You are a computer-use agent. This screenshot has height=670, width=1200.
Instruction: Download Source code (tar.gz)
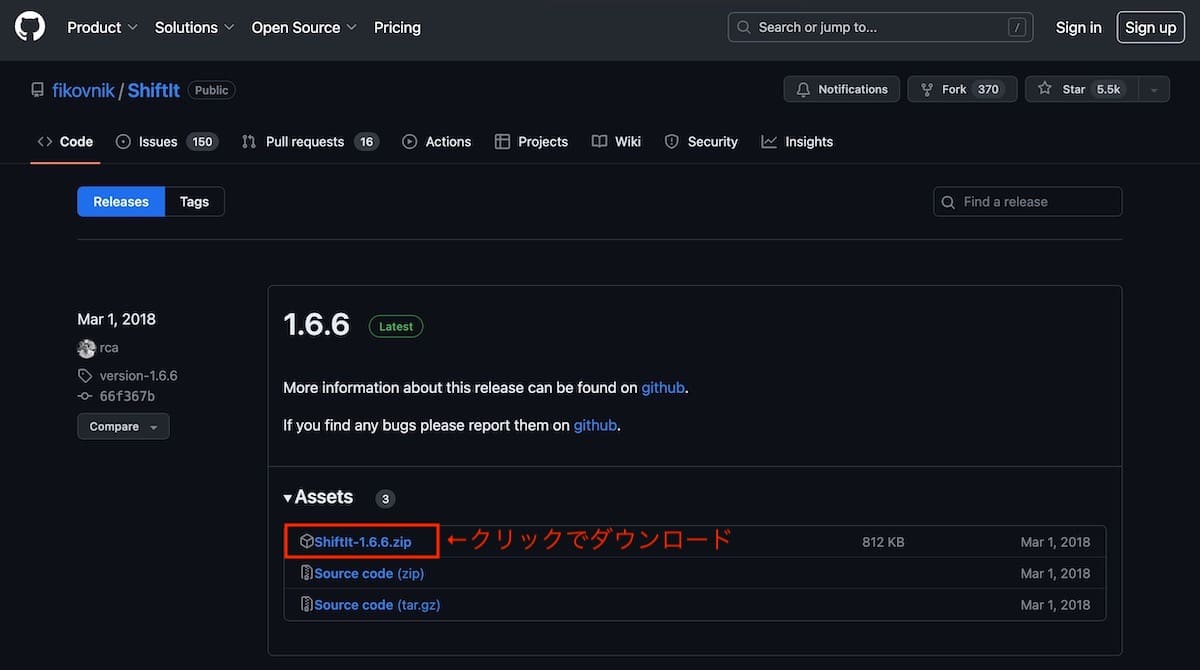(x=377, y=605)
